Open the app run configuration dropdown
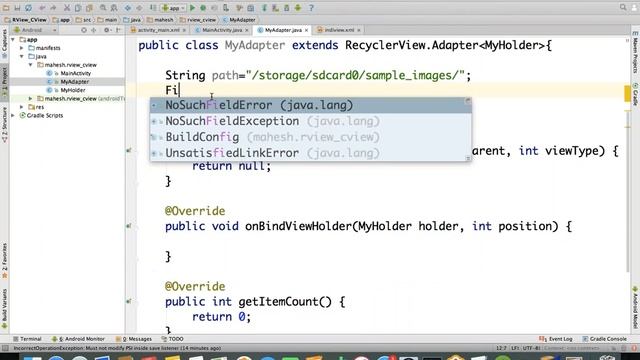 [x=173, y=8]
